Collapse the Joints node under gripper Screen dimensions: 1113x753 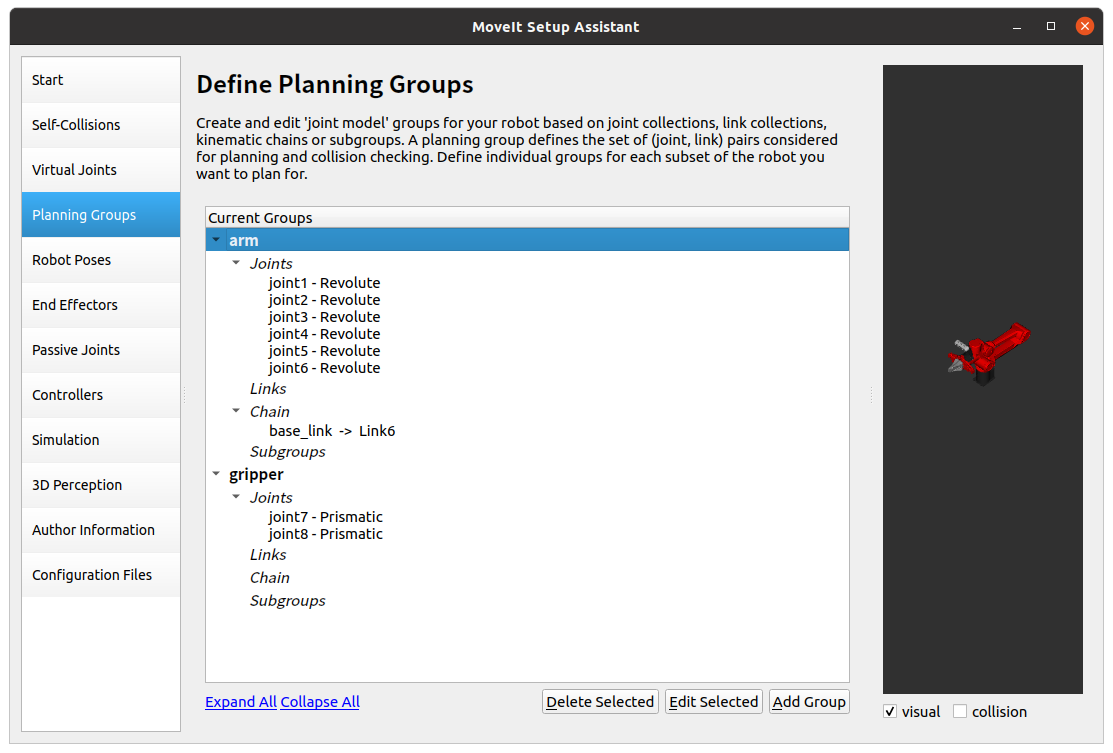(x=236, y=497)
